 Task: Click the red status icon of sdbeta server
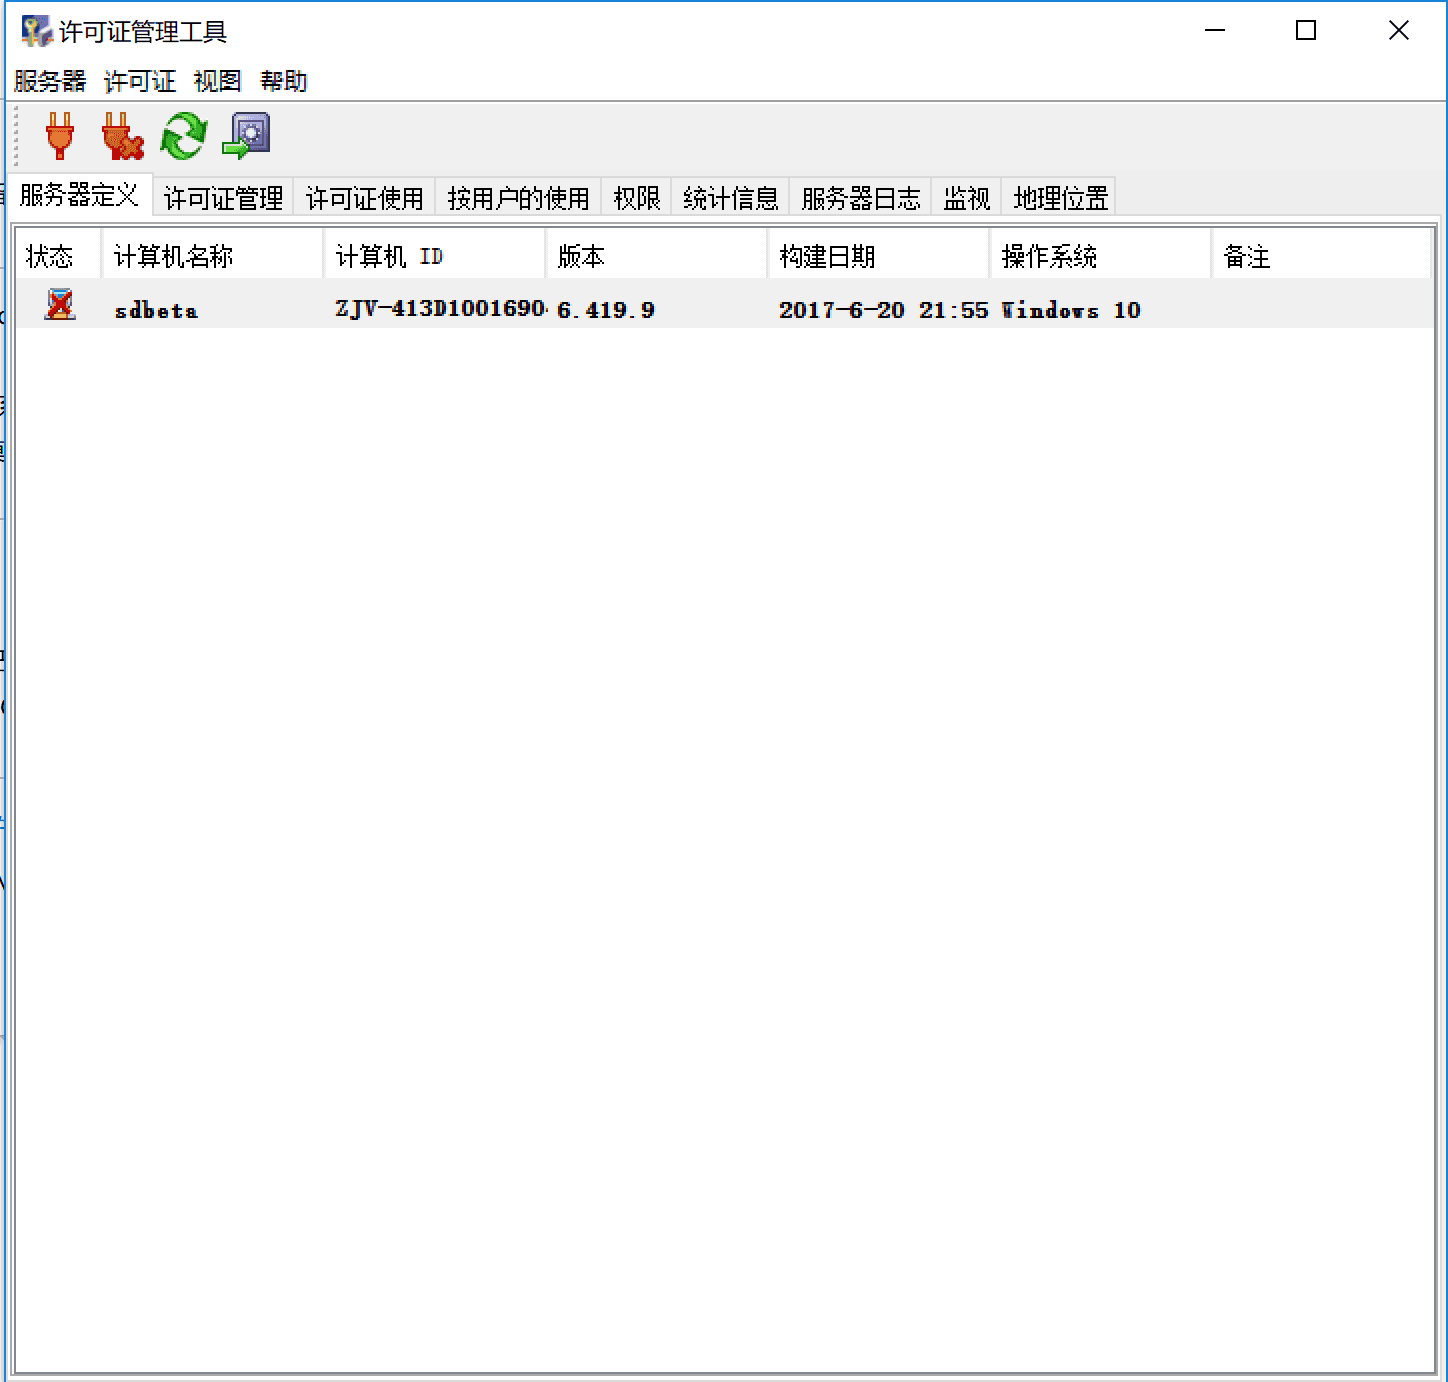coord(58,308)
